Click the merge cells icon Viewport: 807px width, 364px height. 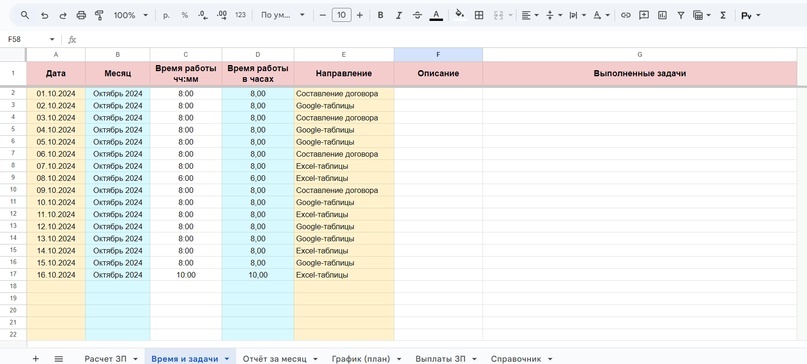point(498,15)
